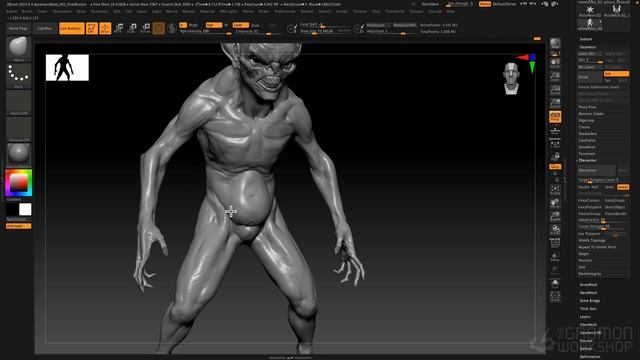Toggle the Solo mode icon
Screen dimensions: 640x360
click(555, 284)
